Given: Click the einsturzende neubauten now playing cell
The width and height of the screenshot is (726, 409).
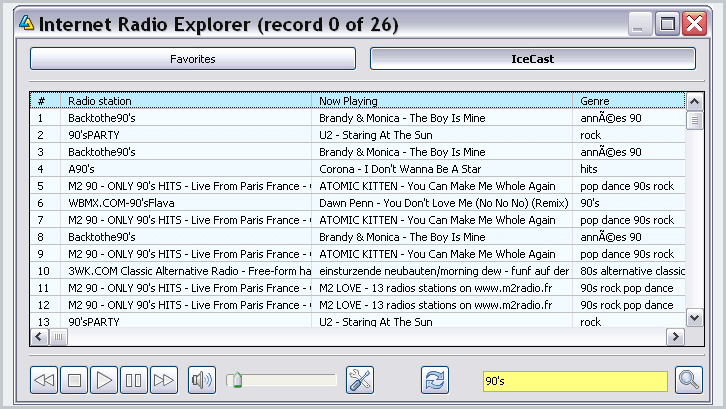Looking at the screenshot, I should (442, 271).
